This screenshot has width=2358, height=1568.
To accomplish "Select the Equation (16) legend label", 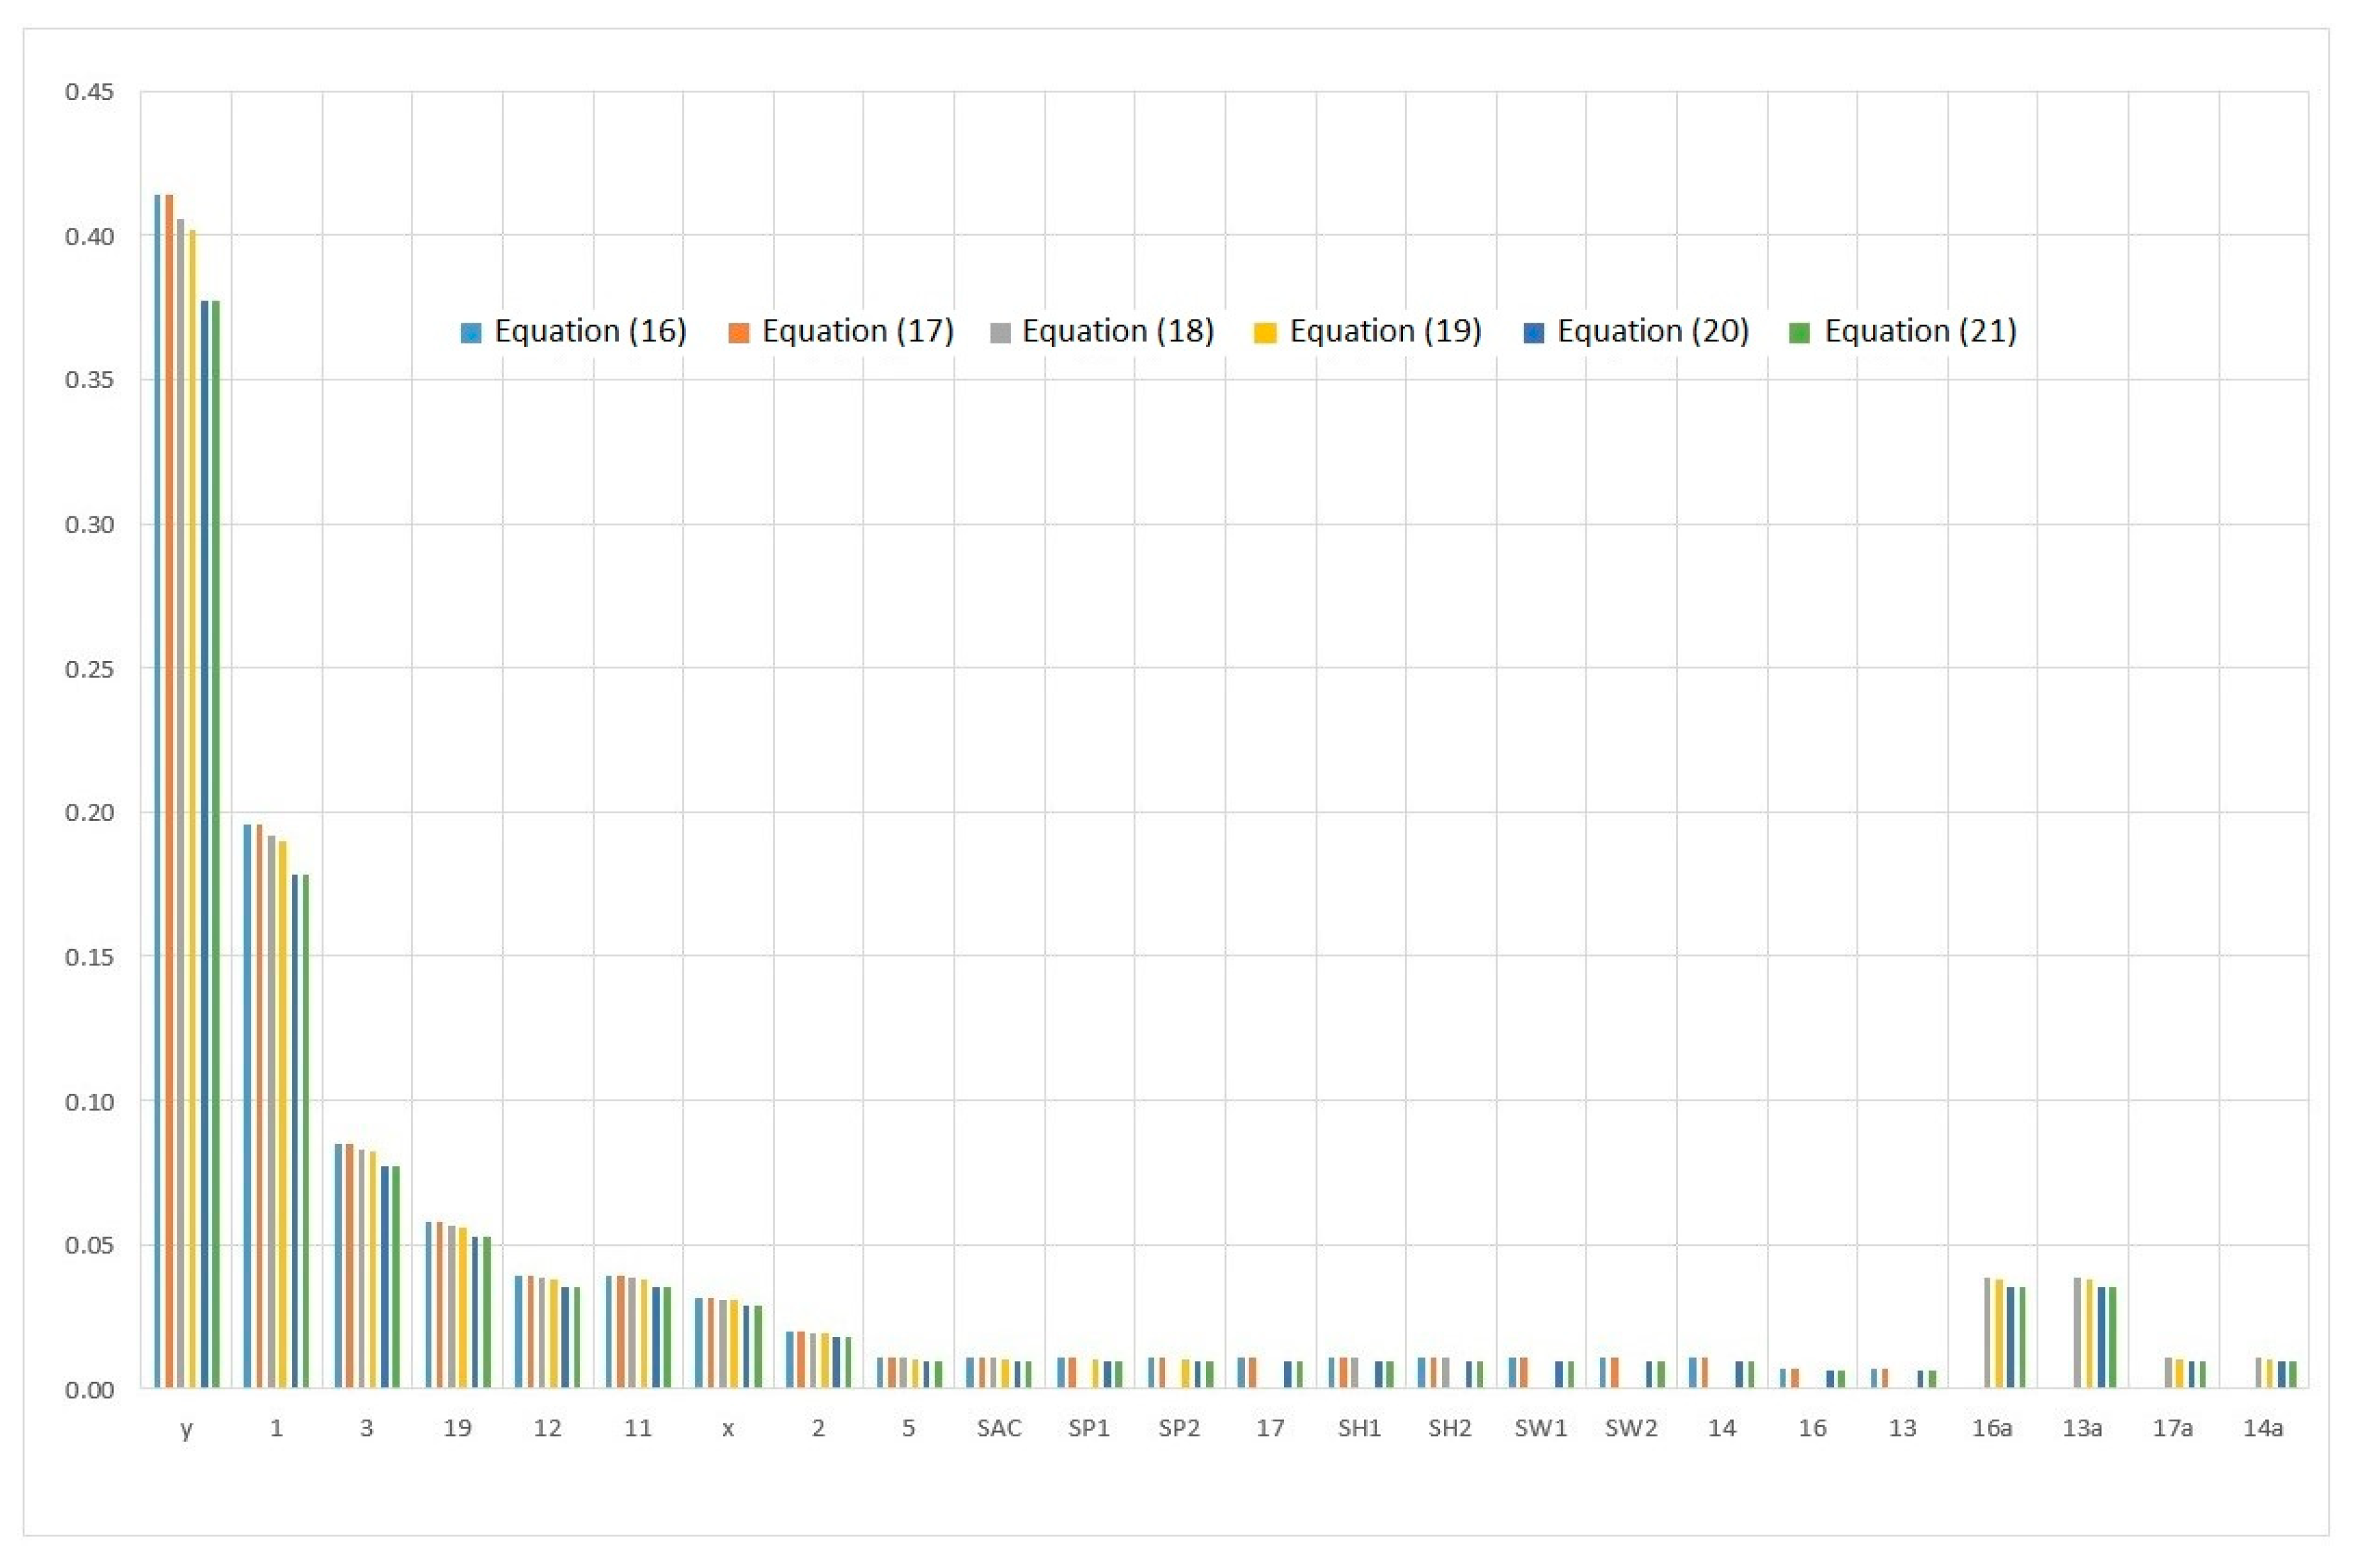I will [x=590, y=331].
